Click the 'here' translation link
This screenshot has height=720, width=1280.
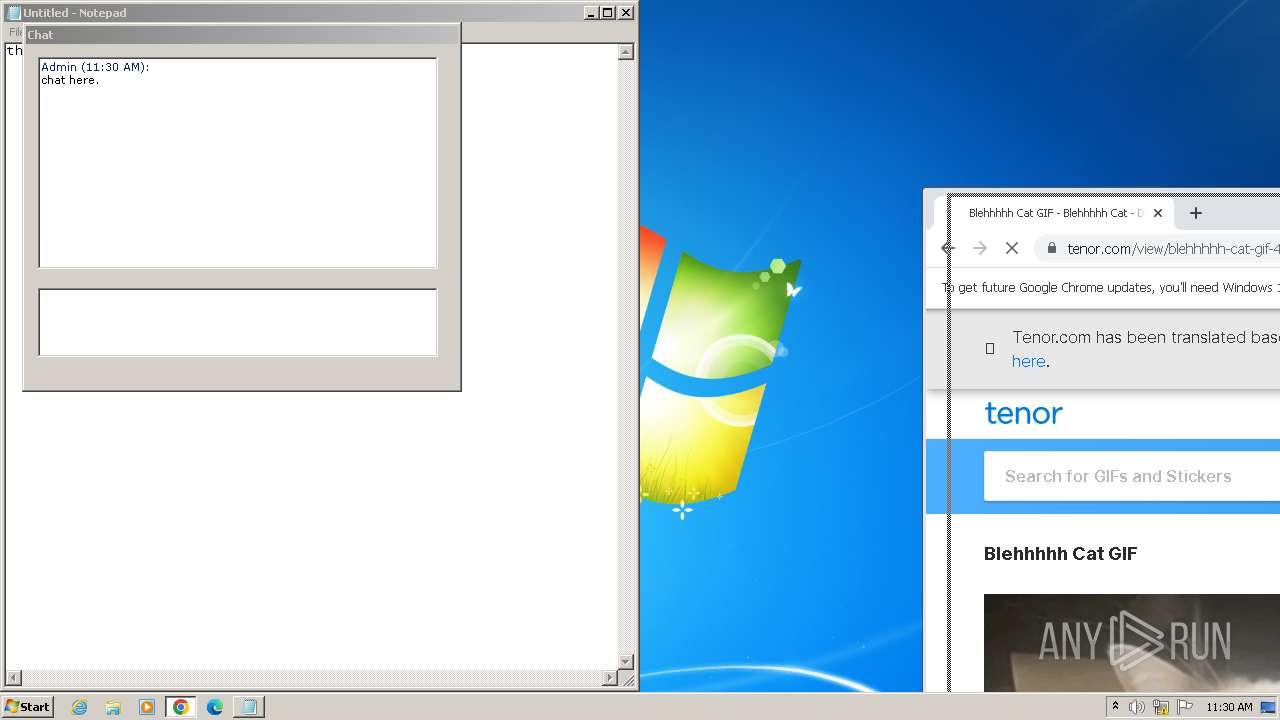click(x=1028, y=362)
